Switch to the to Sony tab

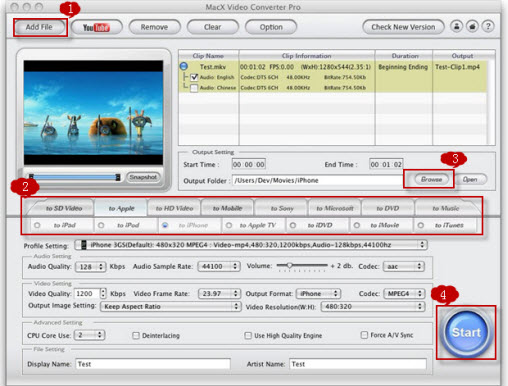282,208
